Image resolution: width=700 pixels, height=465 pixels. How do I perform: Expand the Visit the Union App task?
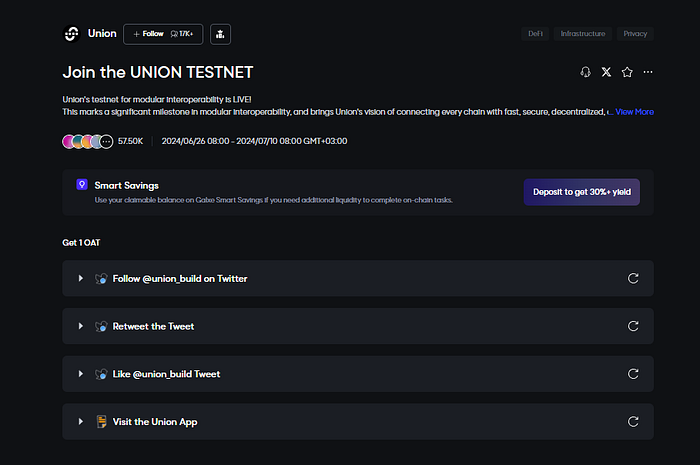coord(81,422)
